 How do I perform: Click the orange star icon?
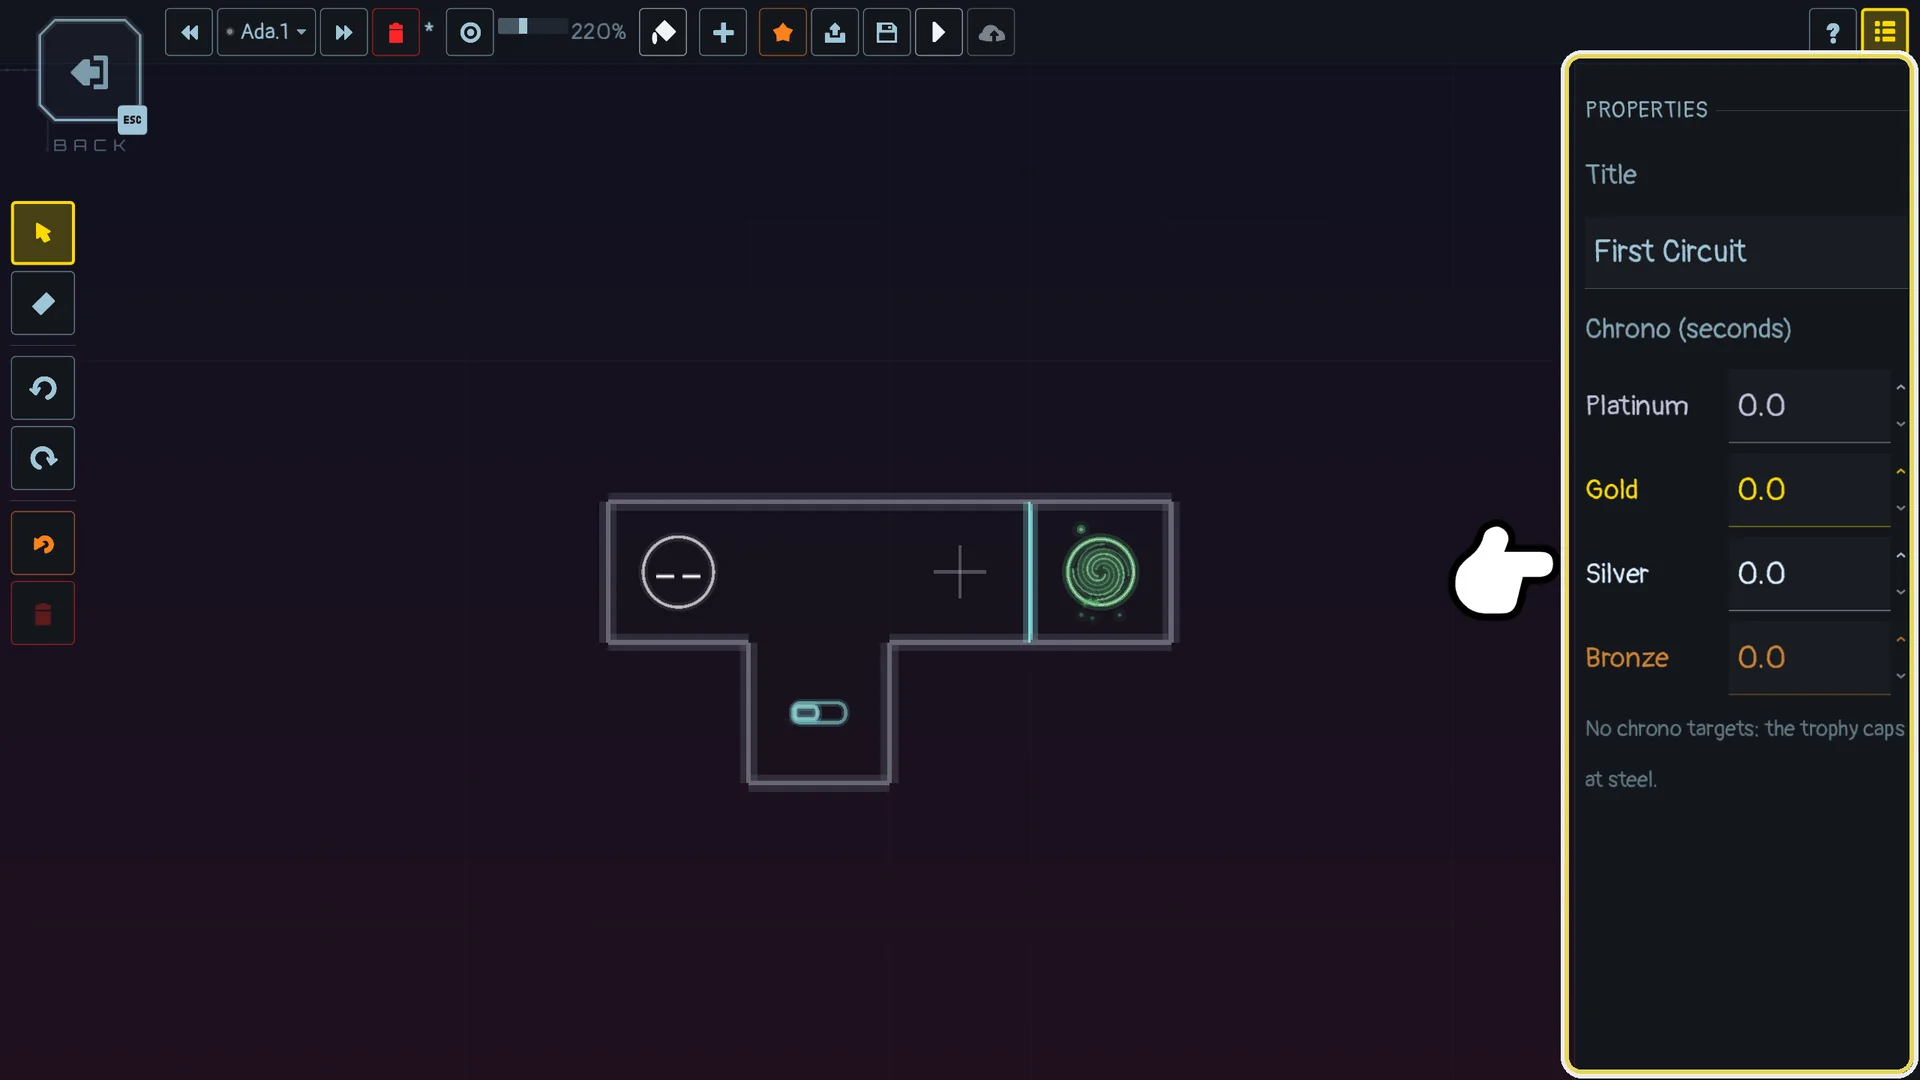click(x=783, y=32)
